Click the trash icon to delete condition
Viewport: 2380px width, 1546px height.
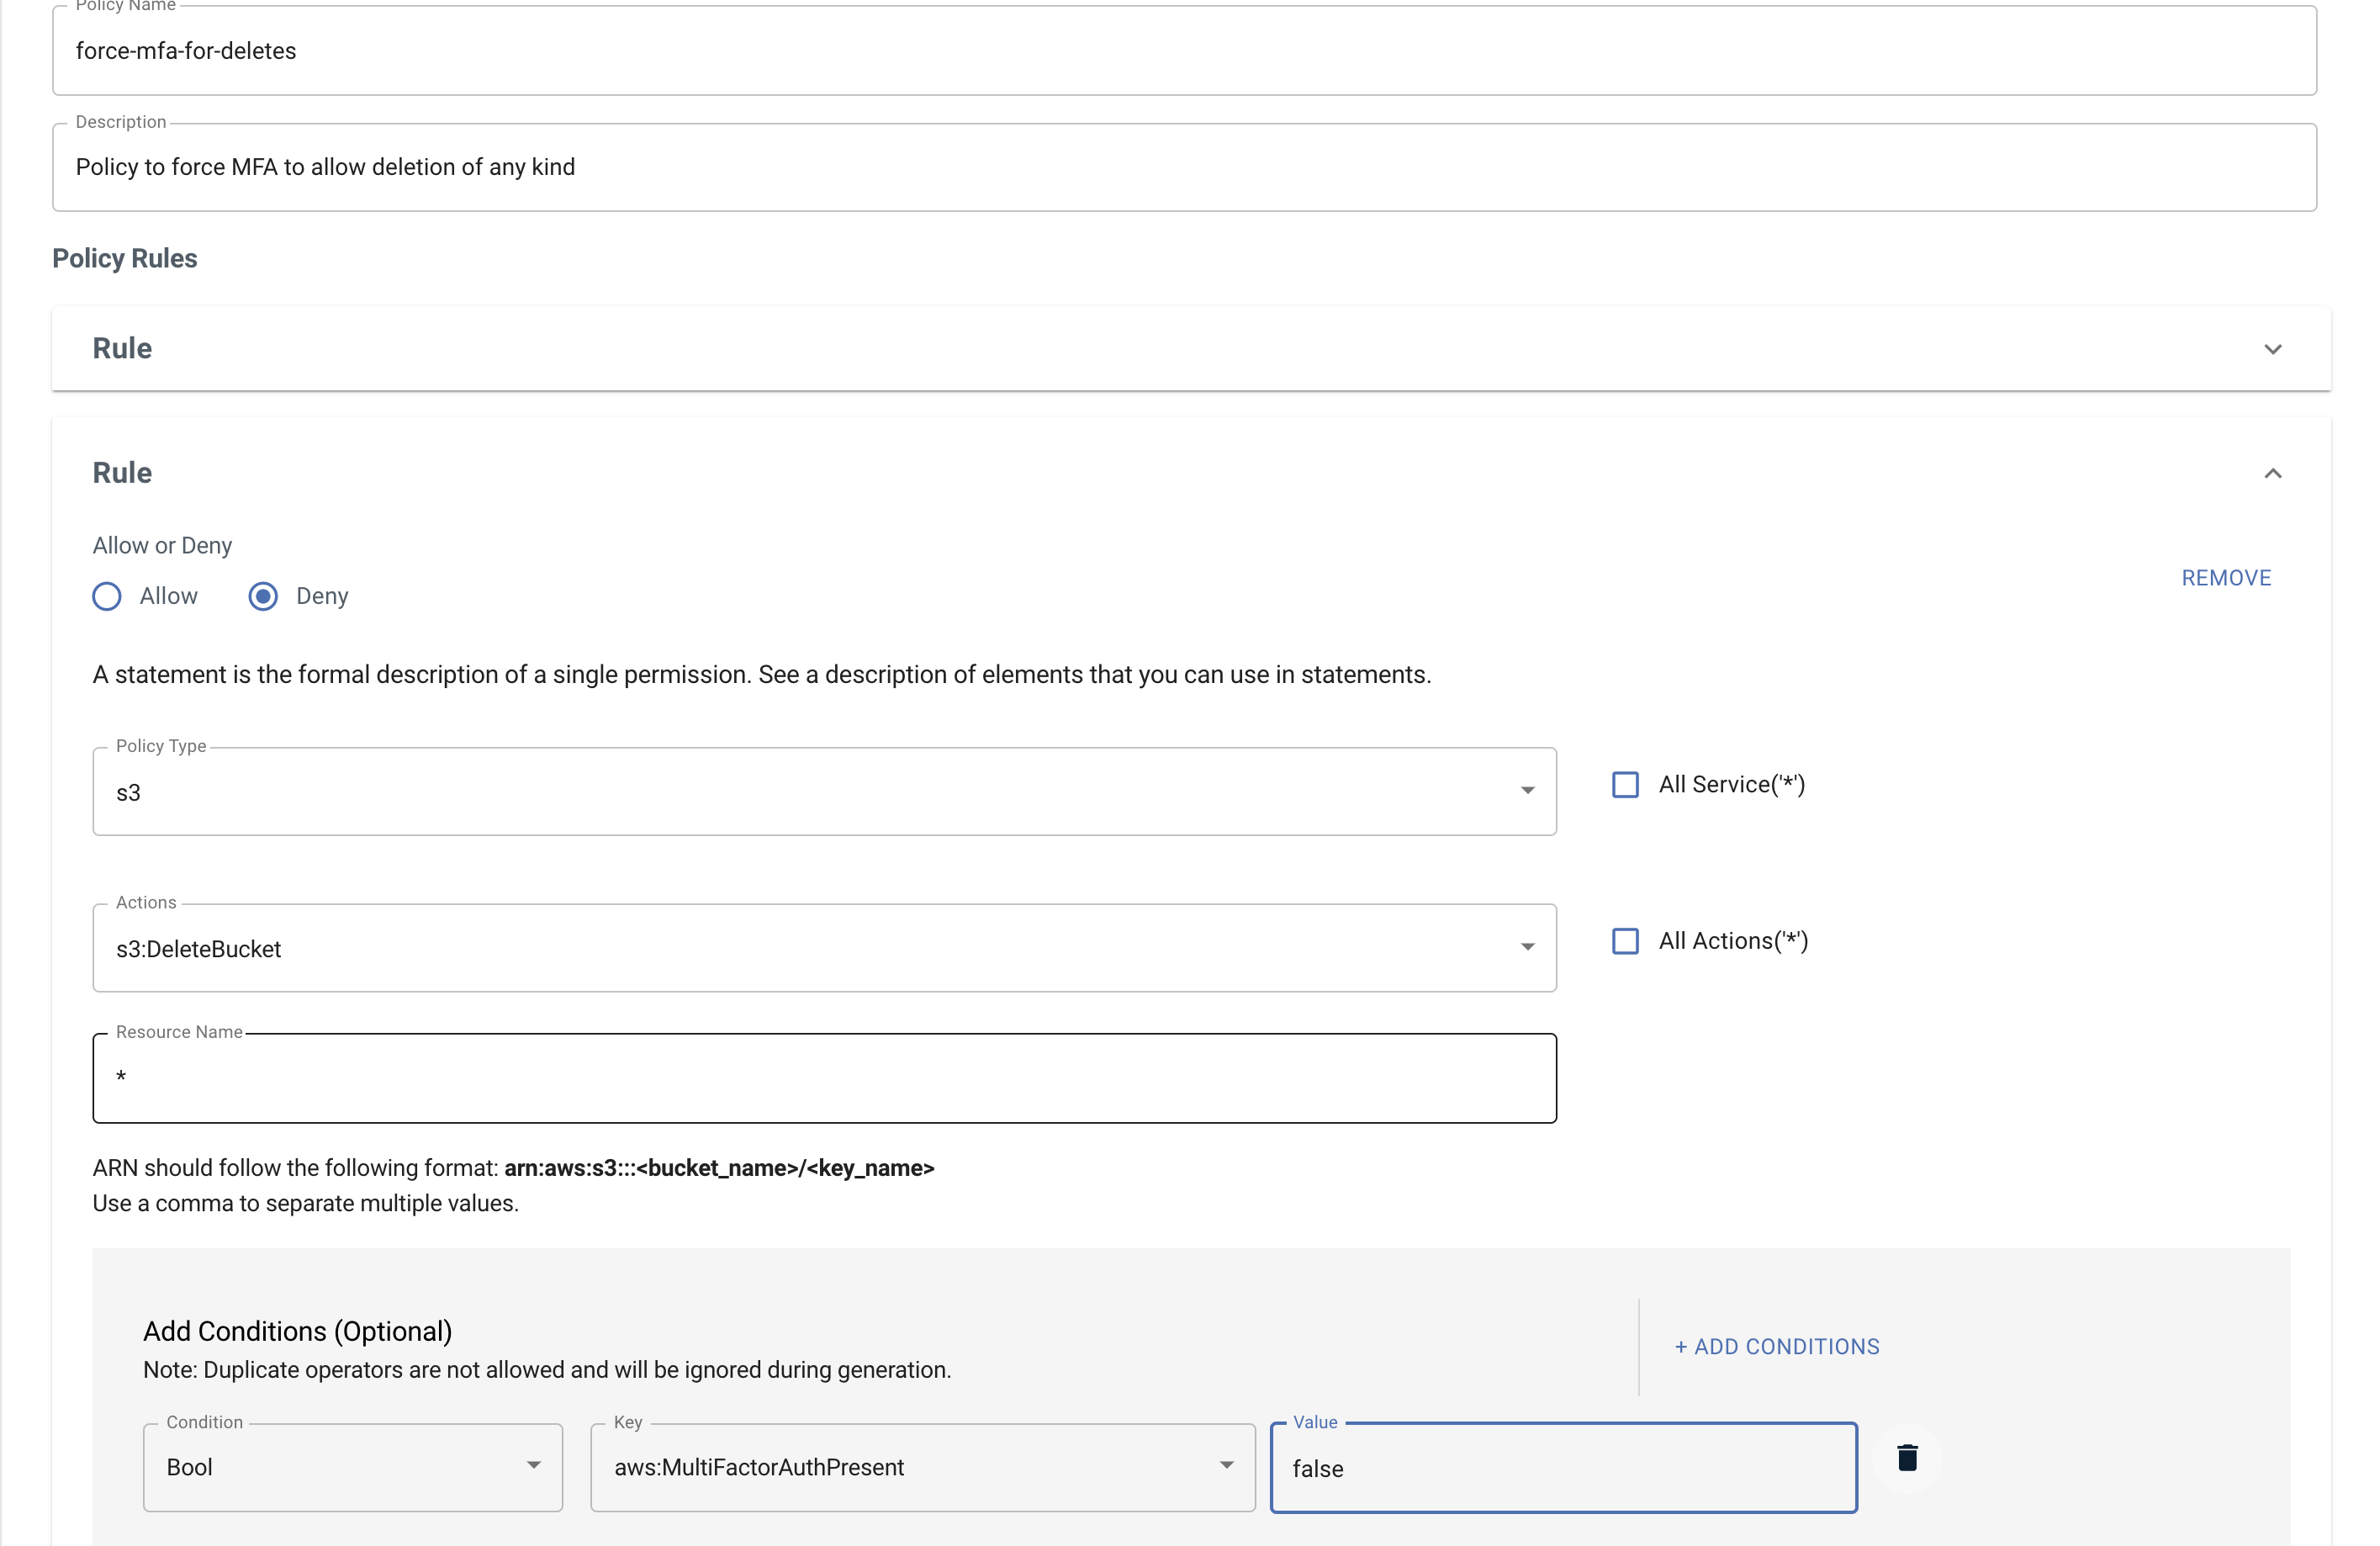click(x=1907, y=1459)
